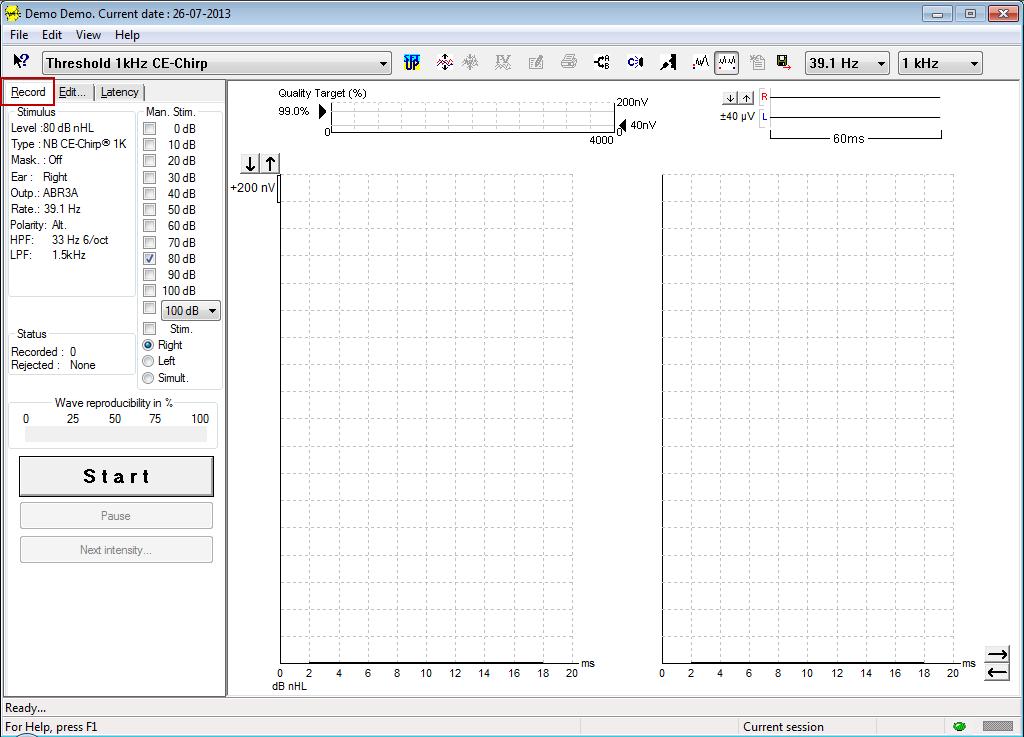This screenshot has height=737, width=1024.
Task: Click the contralateral curve icon
Action: pyautogui.click(x=635, y=63)
